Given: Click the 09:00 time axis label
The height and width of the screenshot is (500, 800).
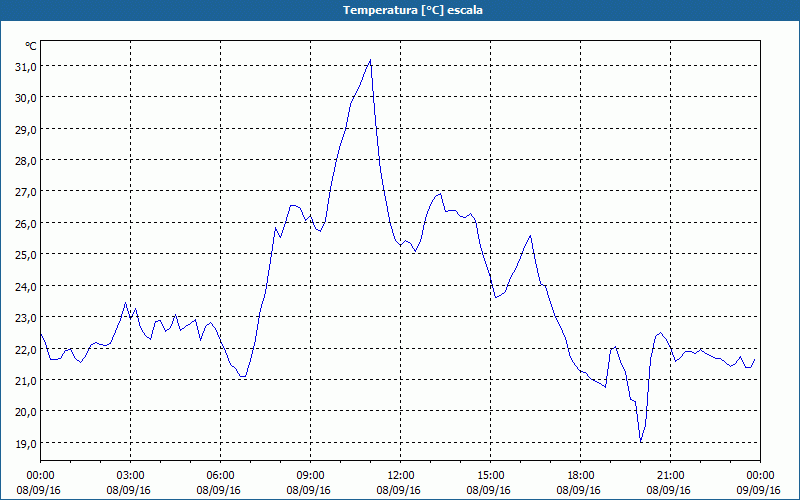Looking at the screenshot, I should tap(310, 476).
